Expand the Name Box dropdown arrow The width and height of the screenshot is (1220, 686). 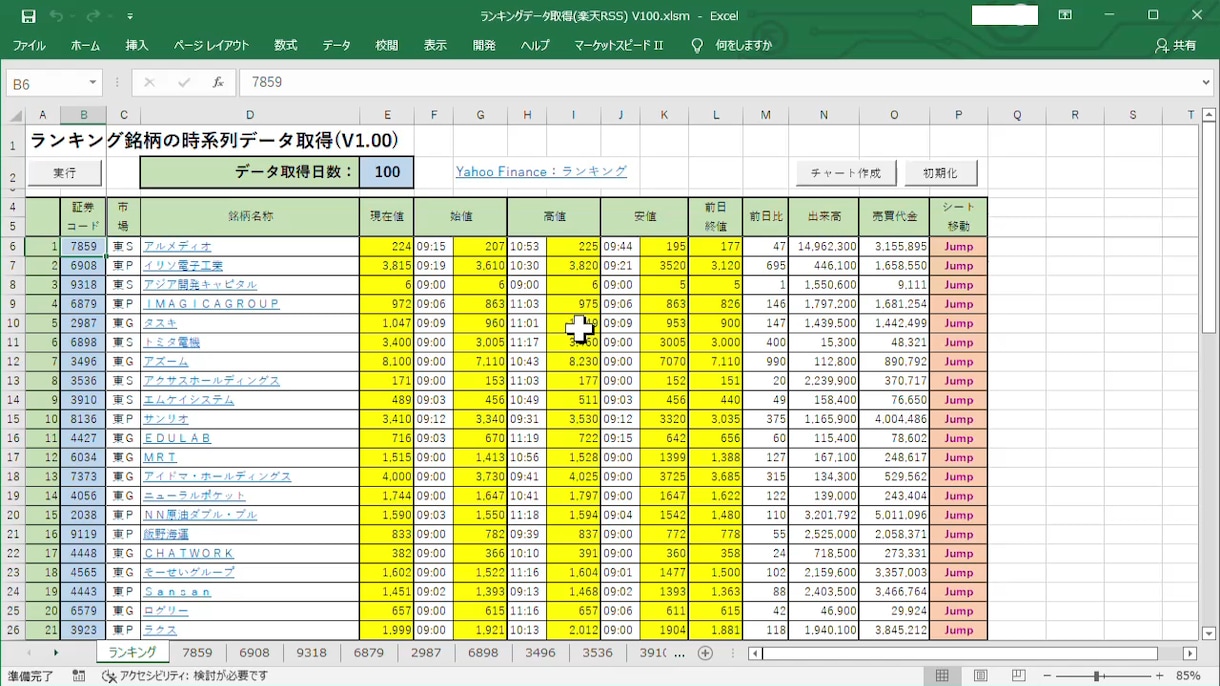coord(93,83)
